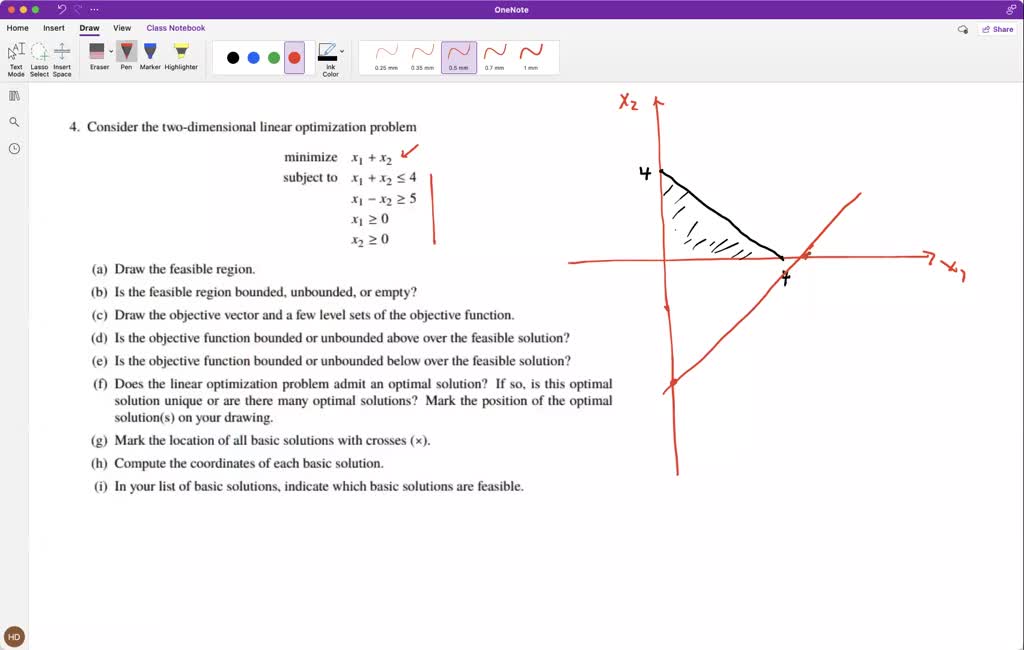
Task: Expand the Ink Color dropdown arrow
Action: tap(342, 51)
